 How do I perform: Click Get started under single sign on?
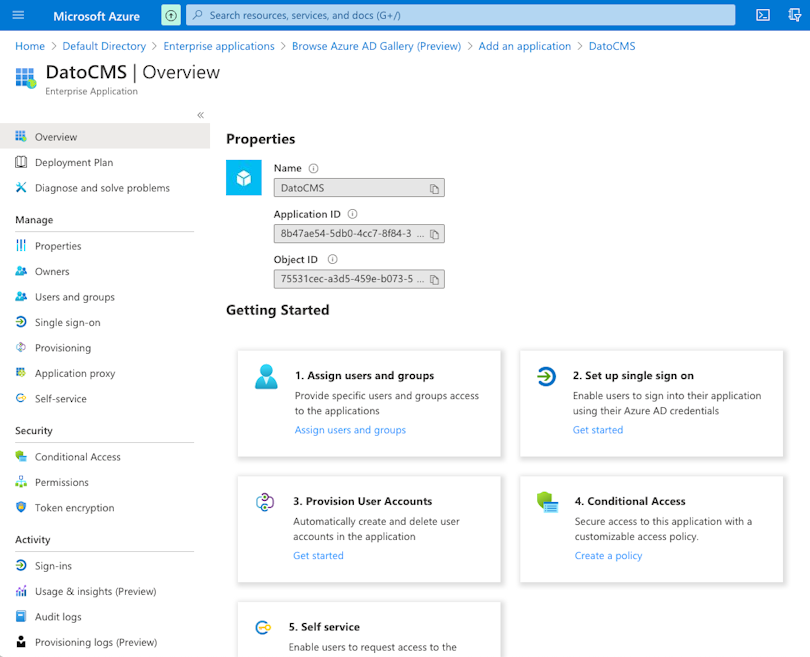[x=598, y=430]
